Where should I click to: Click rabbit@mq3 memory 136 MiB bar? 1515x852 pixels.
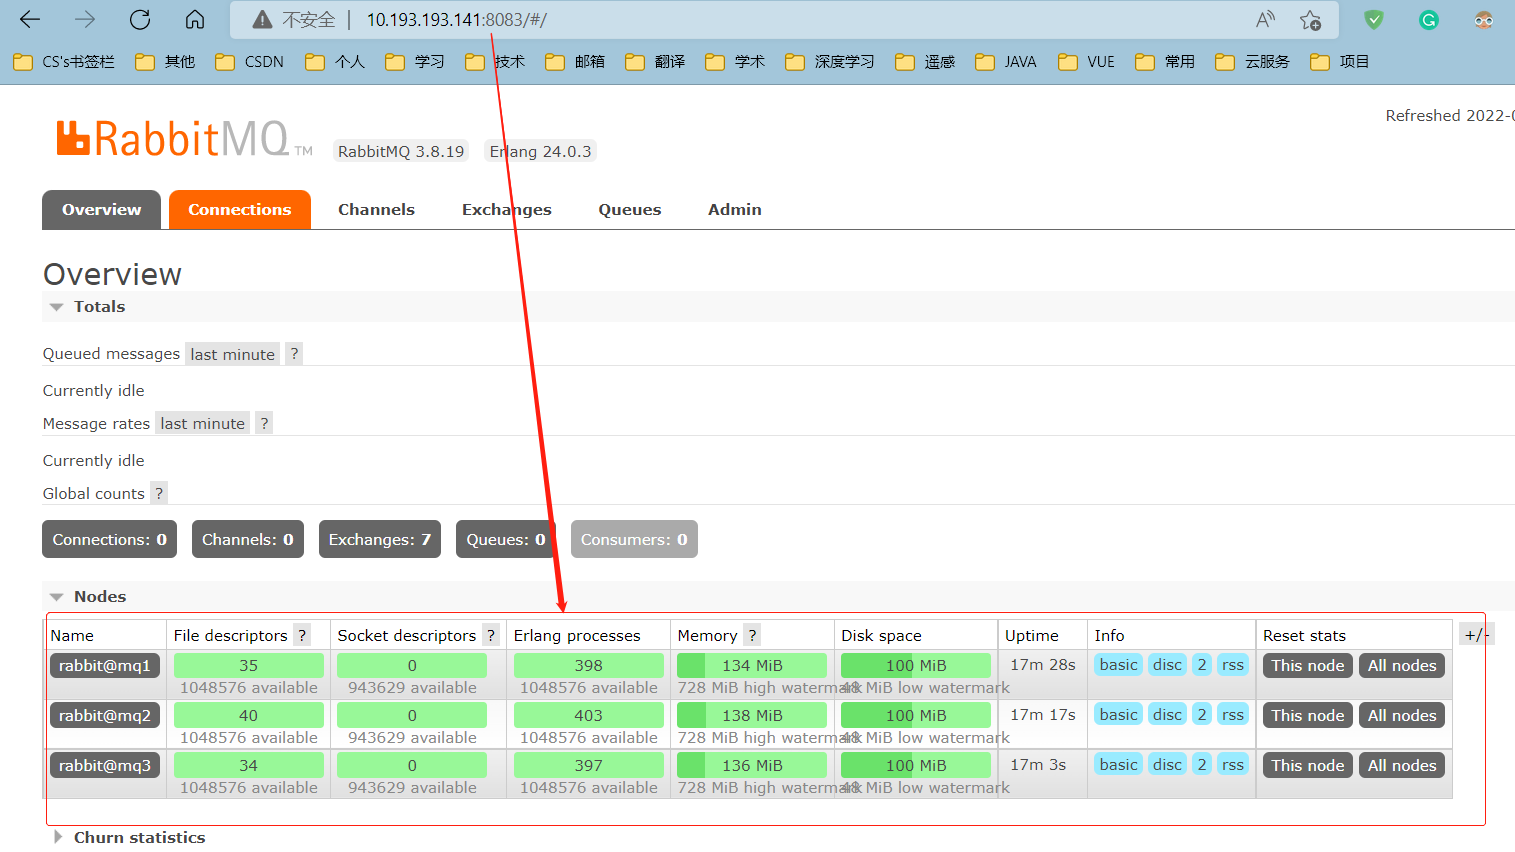point(752,766)
